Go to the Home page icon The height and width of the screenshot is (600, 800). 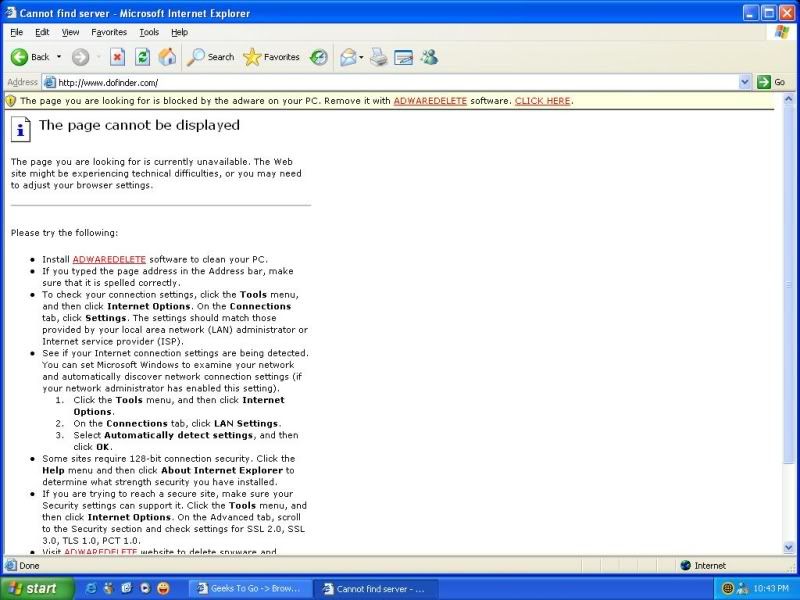click(167, 57)
